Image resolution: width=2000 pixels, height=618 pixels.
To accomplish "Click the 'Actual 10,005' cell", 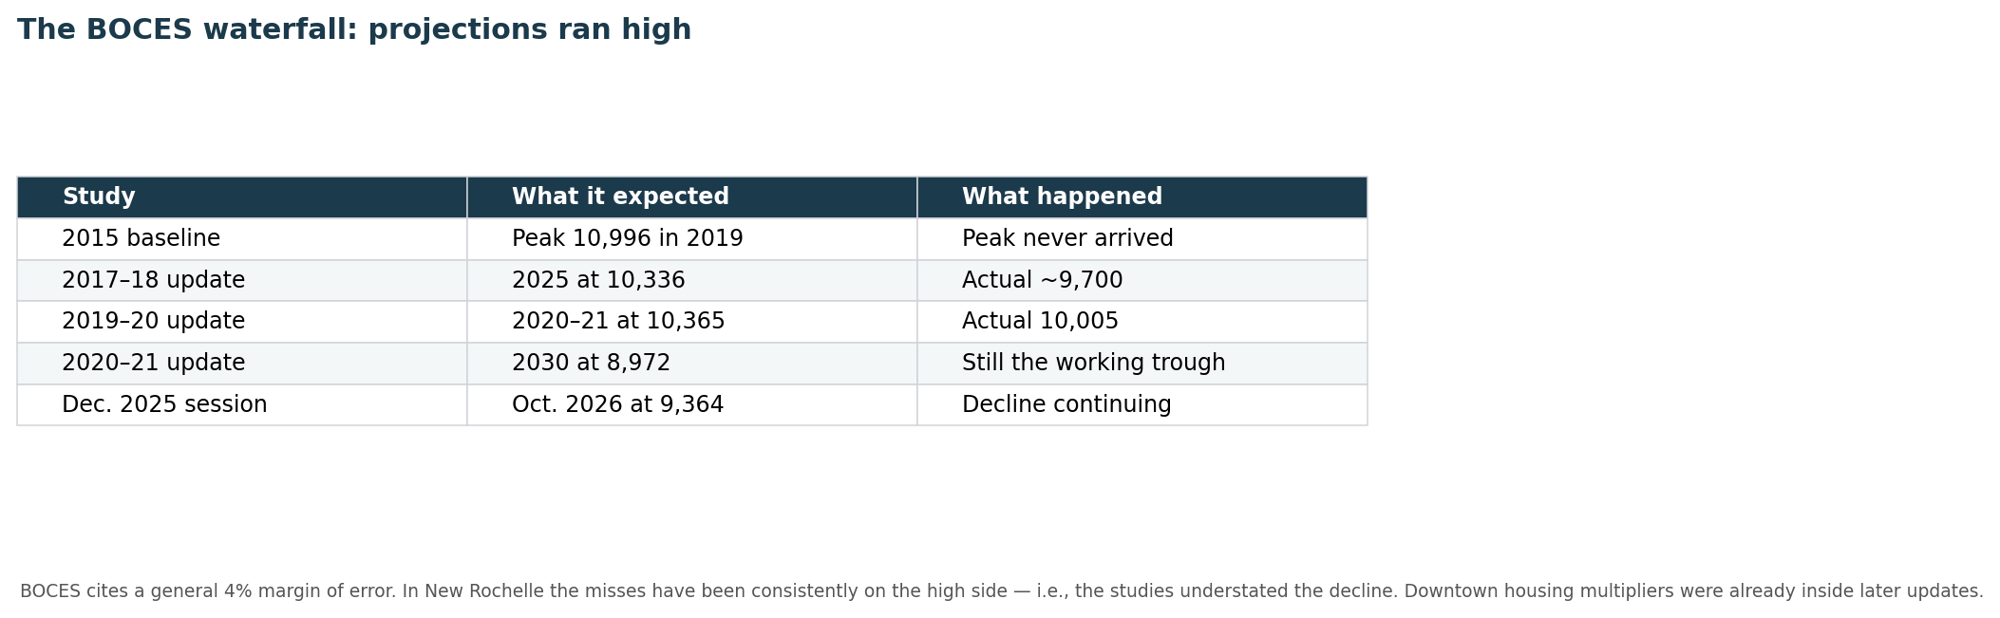I will point(1142,322).
